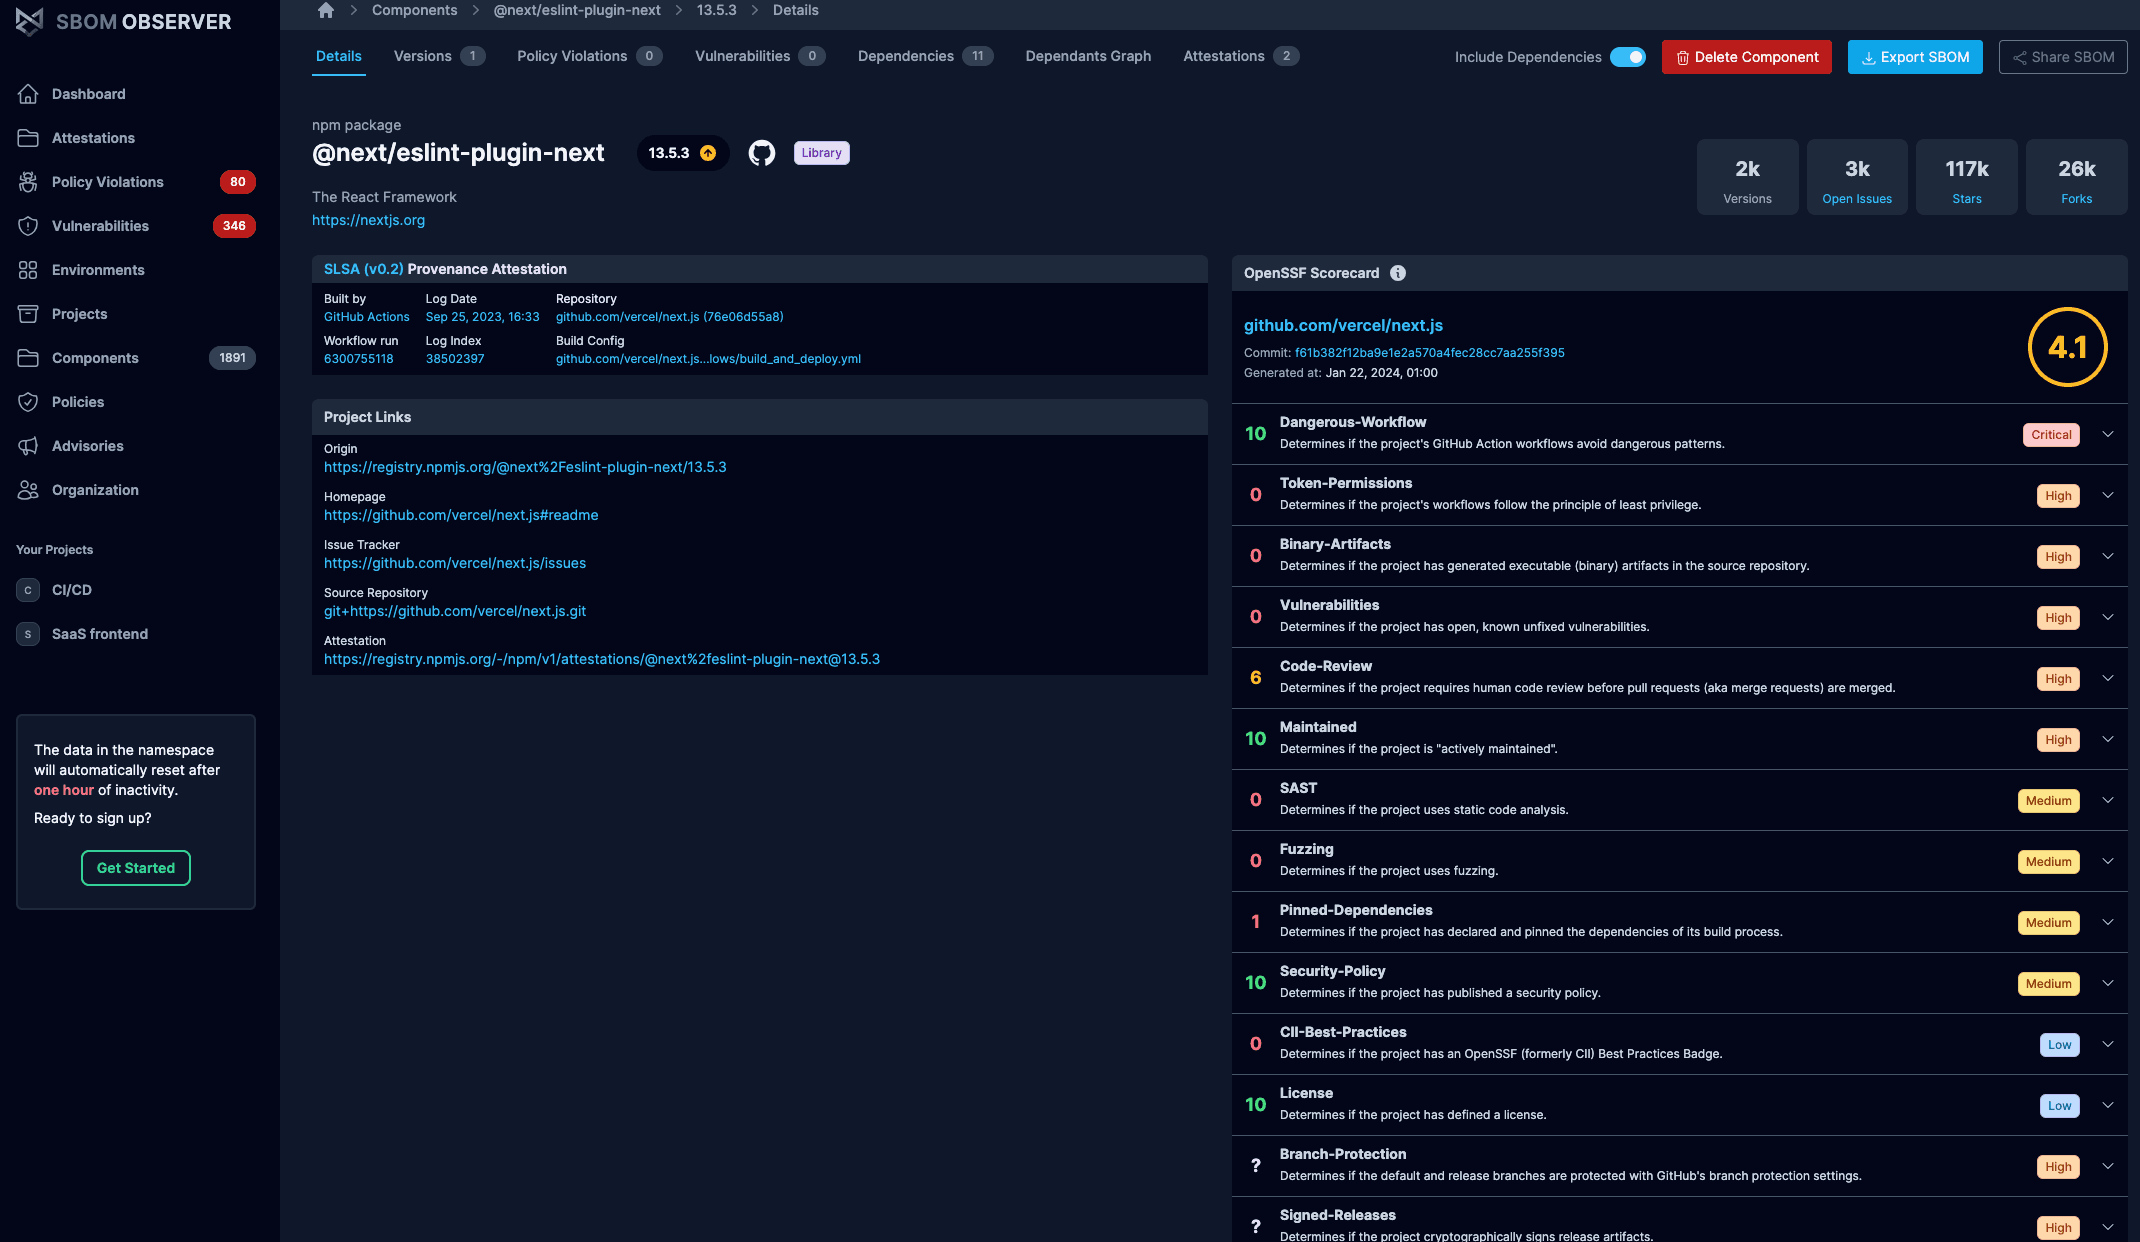
Task: Click the OpenSSF Scorecard info icon
Action: (x=1398, y=273)
